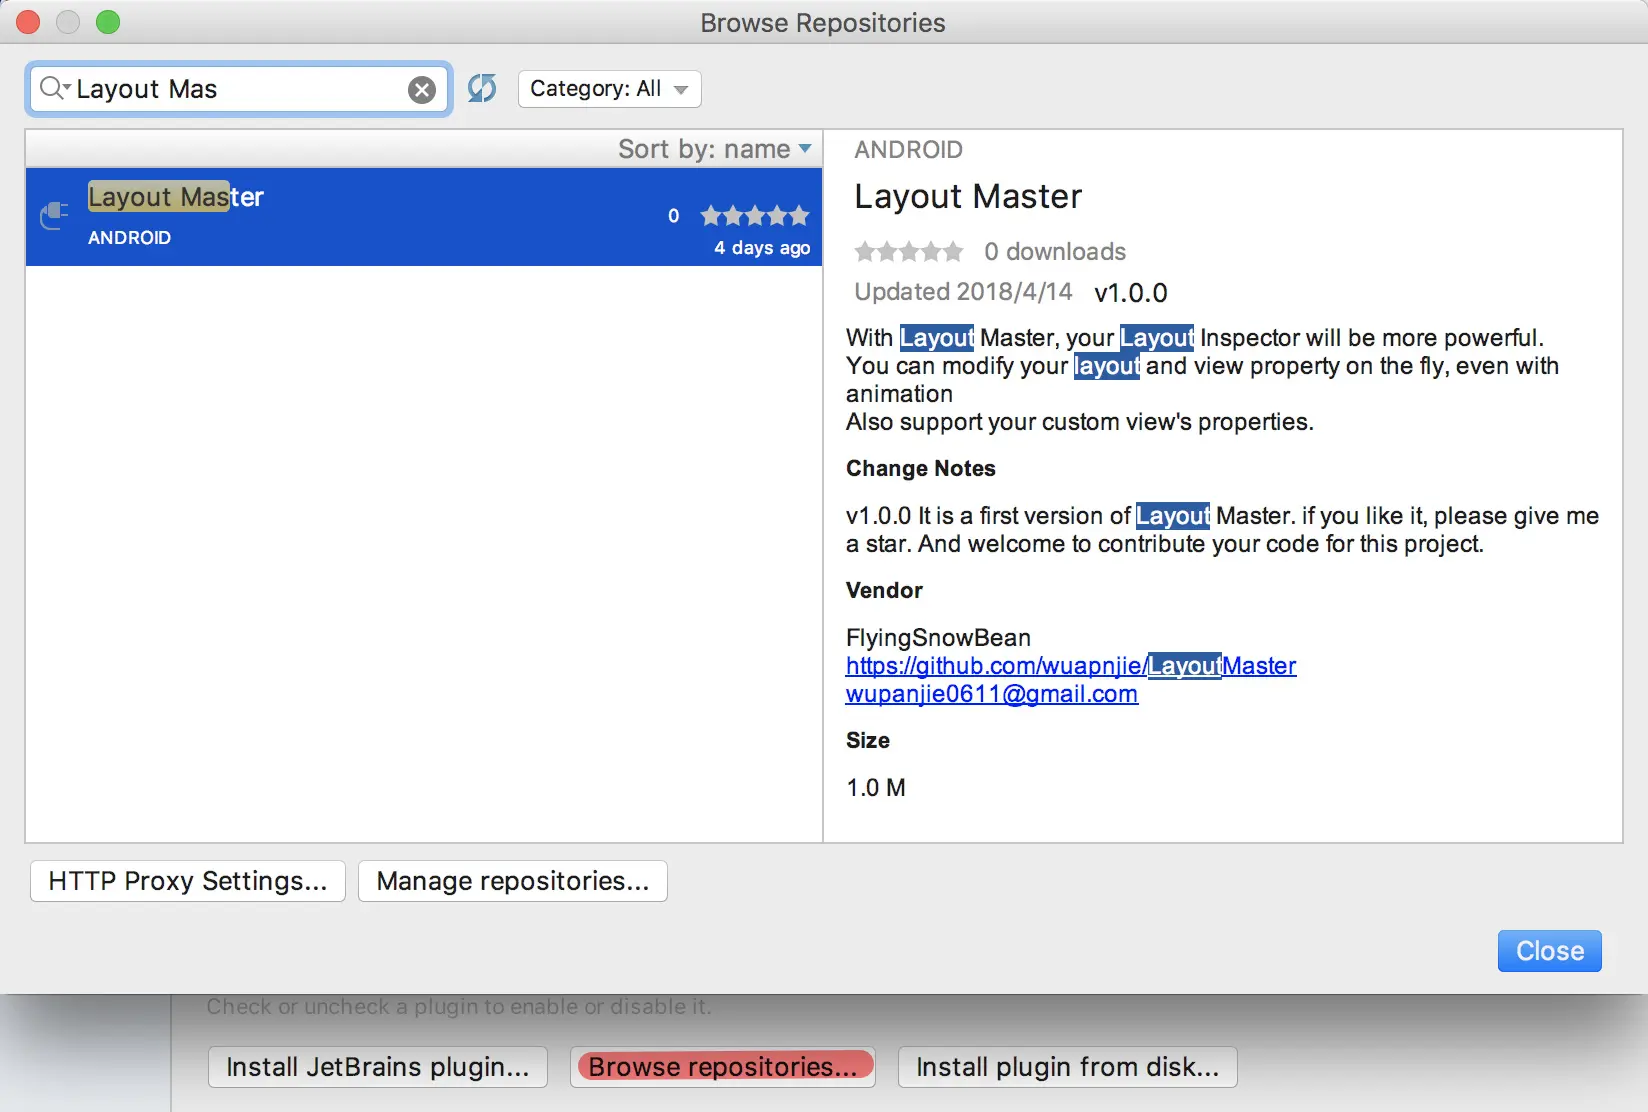1648x1112 pixels.
Task: Click the 0 downloads text
Action: click(x=1055, y=252)
